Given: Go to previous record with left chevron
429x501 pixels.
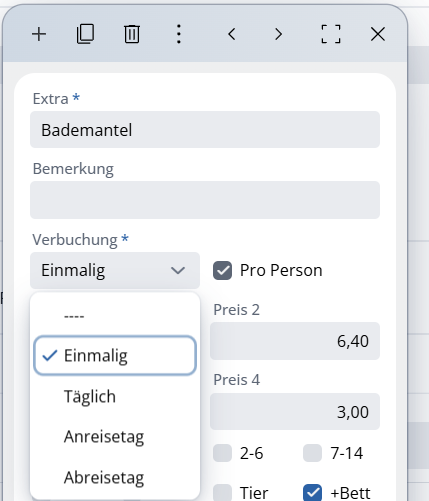Looking at the screenshot, I should 232,34.
